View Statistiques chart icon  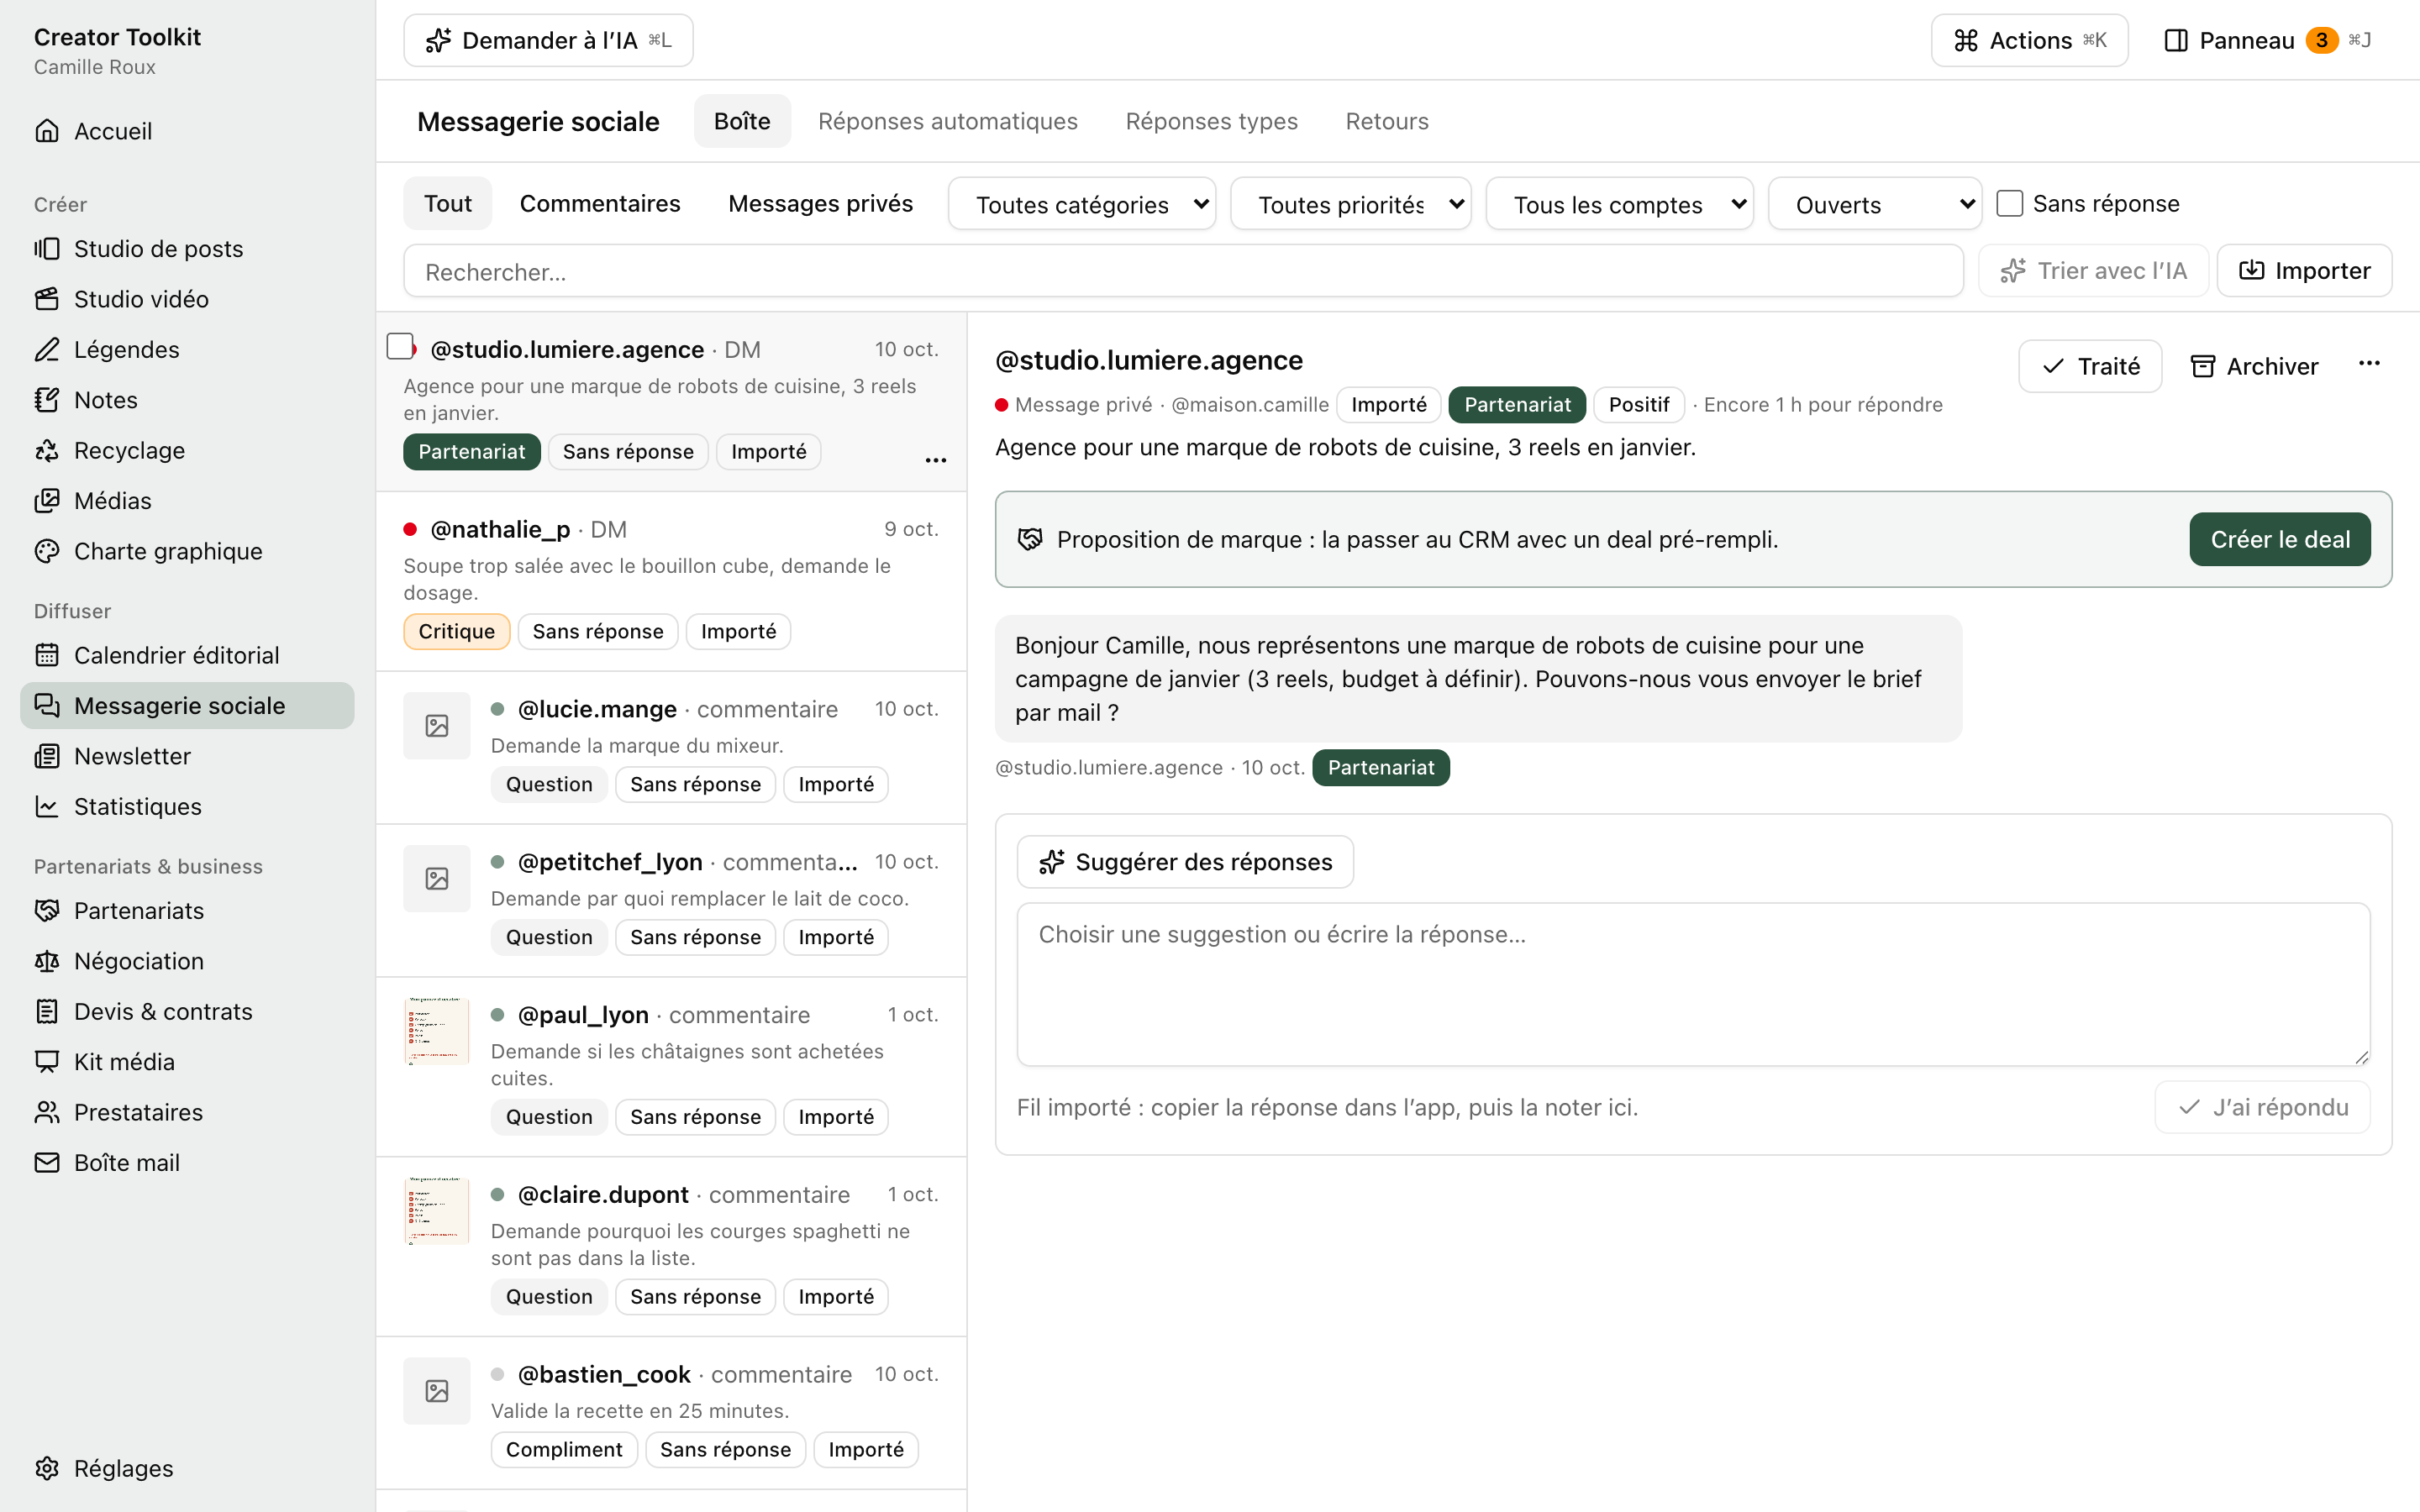[47, 806]
